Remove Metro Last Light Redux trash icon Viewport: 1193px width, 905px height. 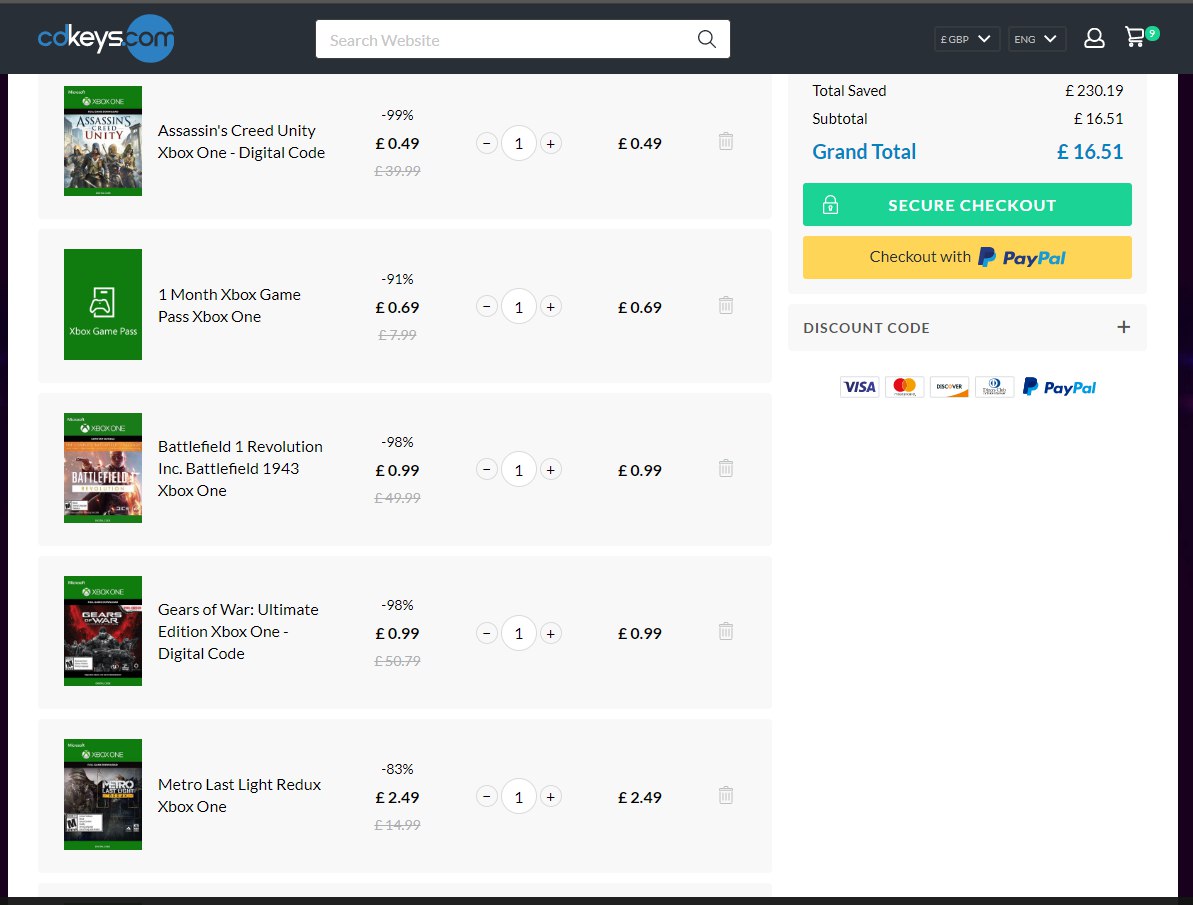(726, 795)
